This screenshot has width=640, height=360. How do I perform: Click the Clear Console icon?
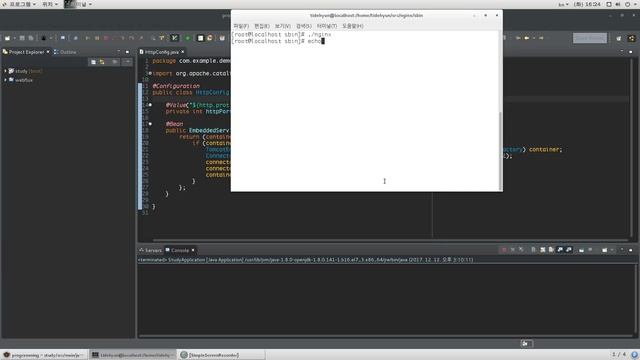533,250
